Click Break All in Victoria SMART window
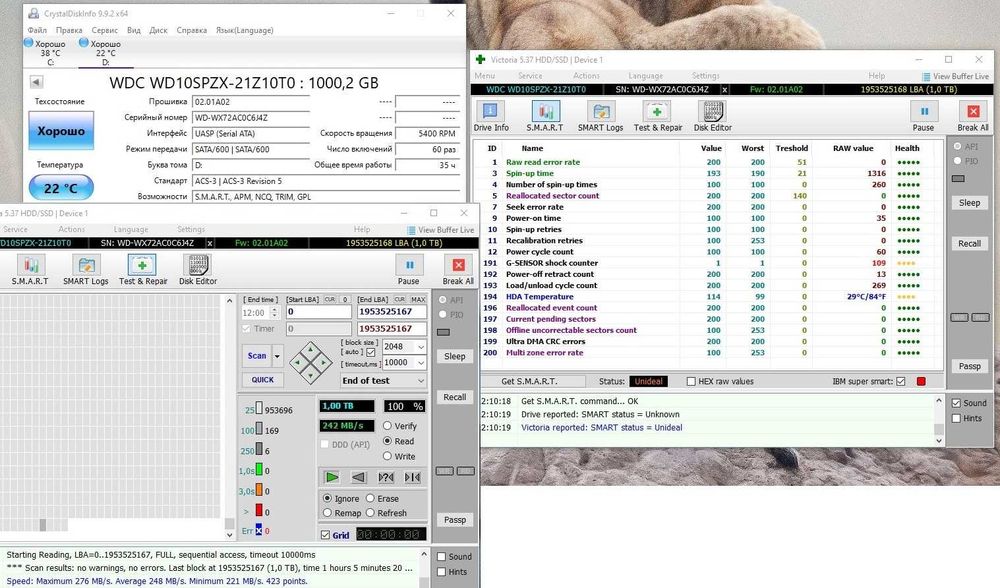The width and height of the screenshot is (1000, 588). click(973, 116)
